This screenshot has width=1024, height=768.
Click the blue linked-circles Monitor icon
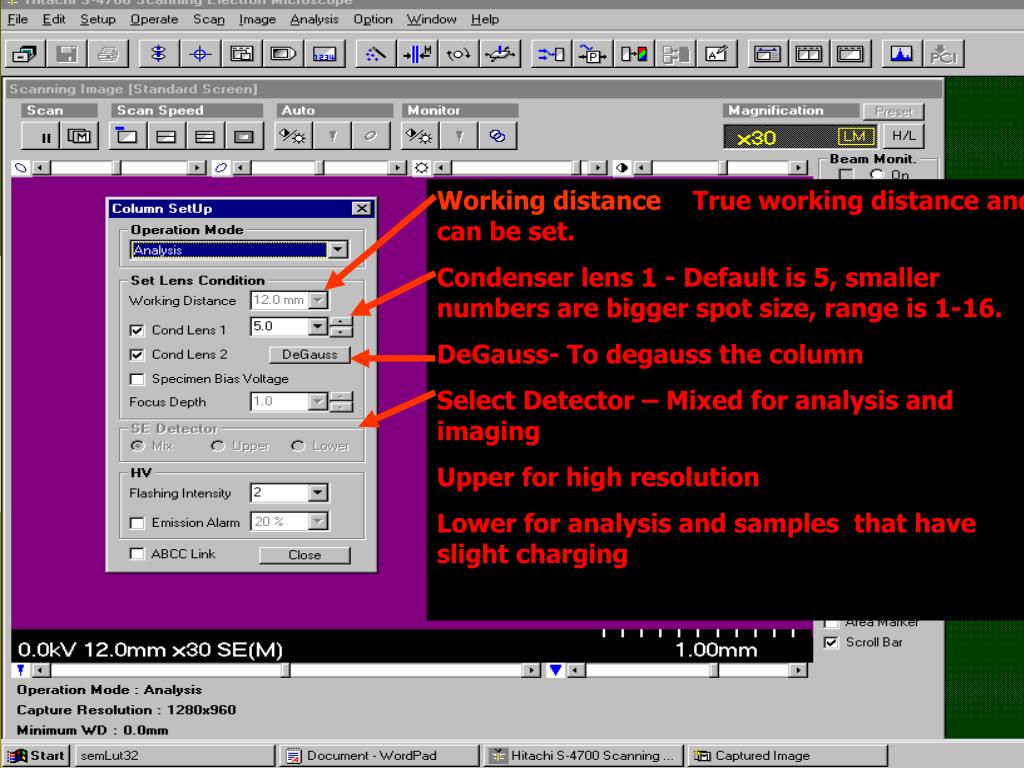497,136
